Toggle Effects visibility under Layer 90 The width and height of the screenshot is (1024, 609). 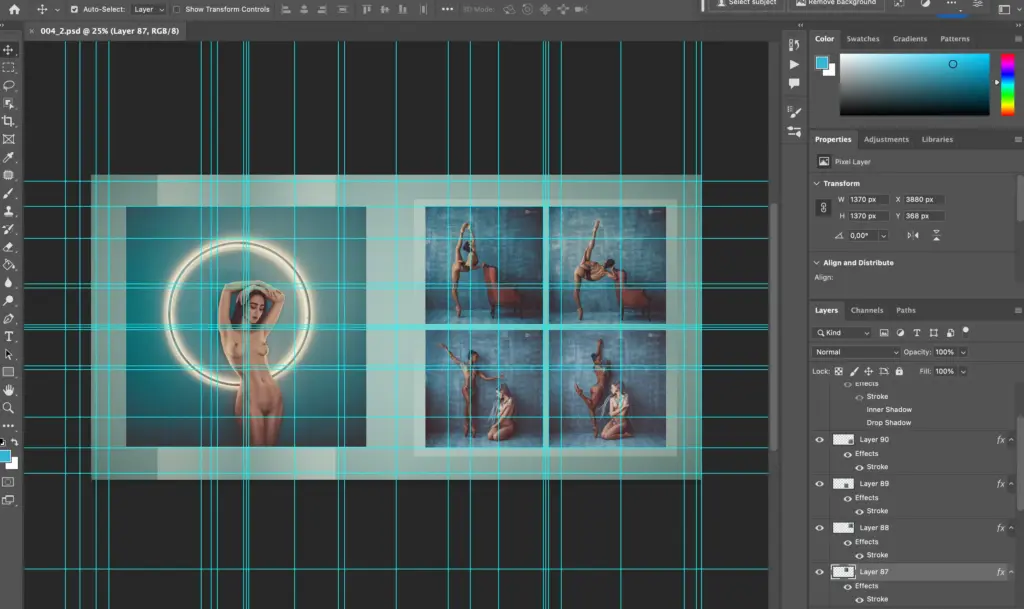pos(848,454)
